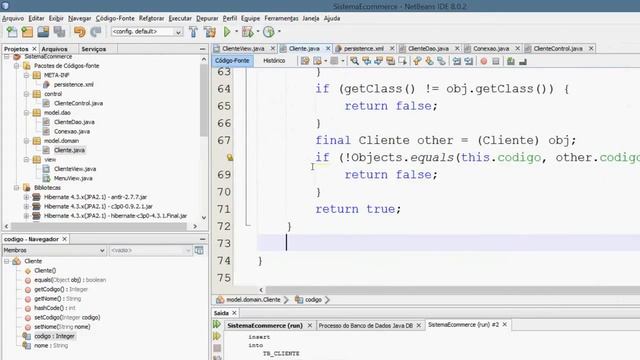
Task: Switch to the Arquivos tab
Action: click(54, 49)
